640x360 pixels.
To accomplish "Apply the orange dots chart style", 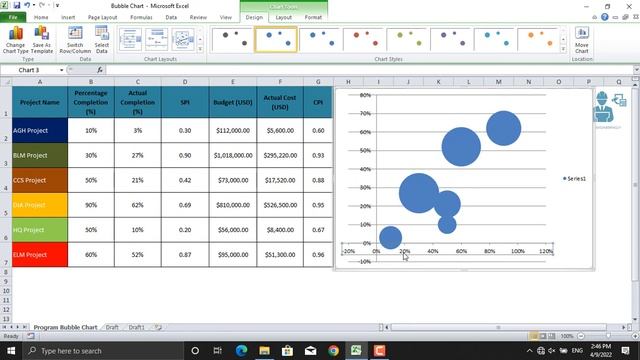I will coord(538,40).
